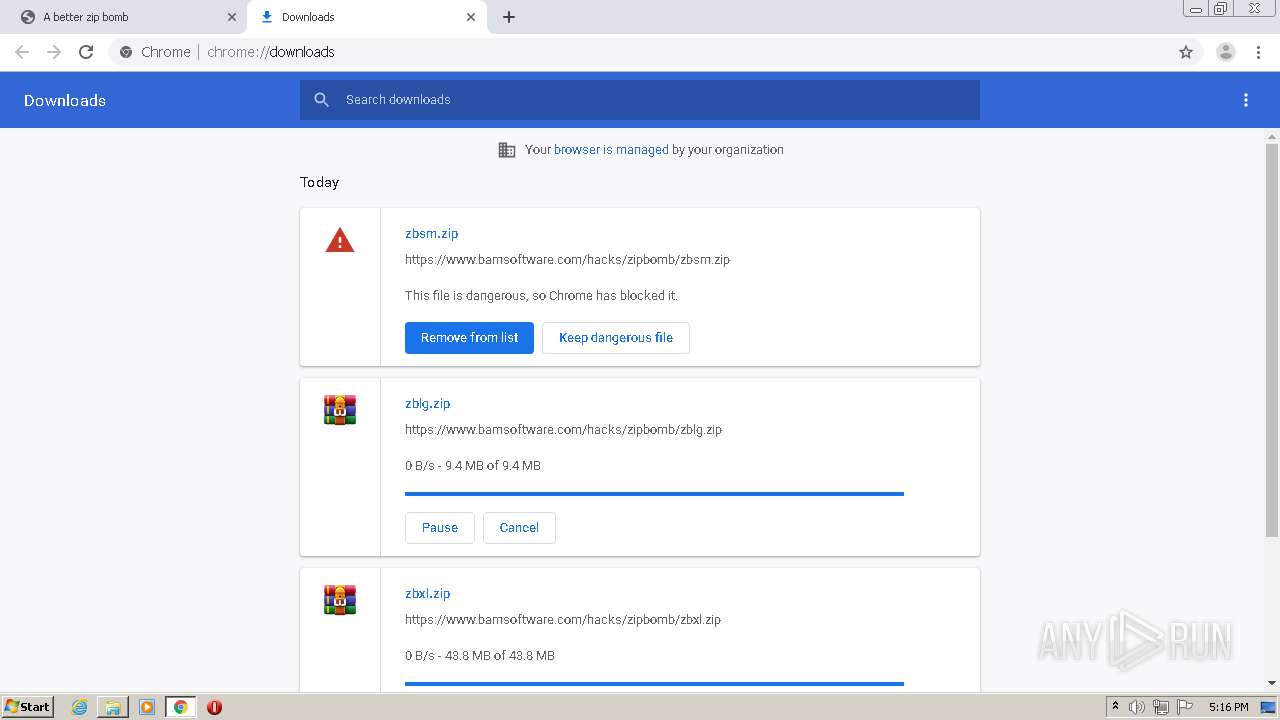The image size is (1280, 720).
Task: Switch to the 'A better zip bomb' tab
Action: point(124,17)
